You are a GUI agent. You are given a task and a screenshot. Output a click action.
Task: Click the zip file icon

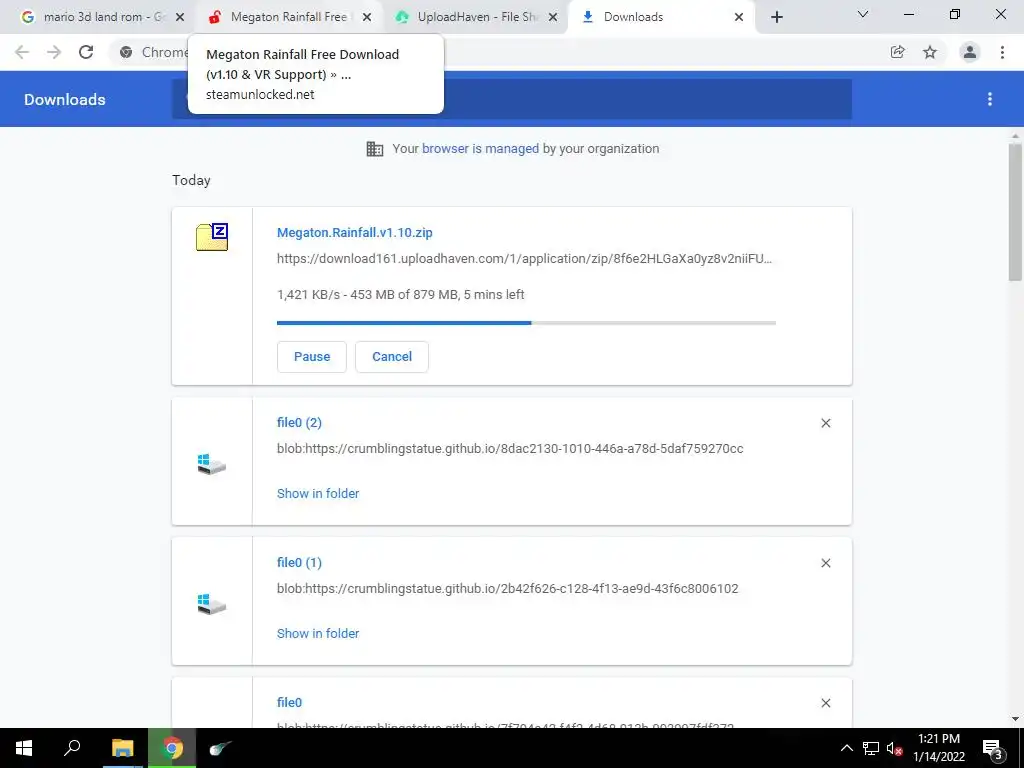click(x=212, y=237)
